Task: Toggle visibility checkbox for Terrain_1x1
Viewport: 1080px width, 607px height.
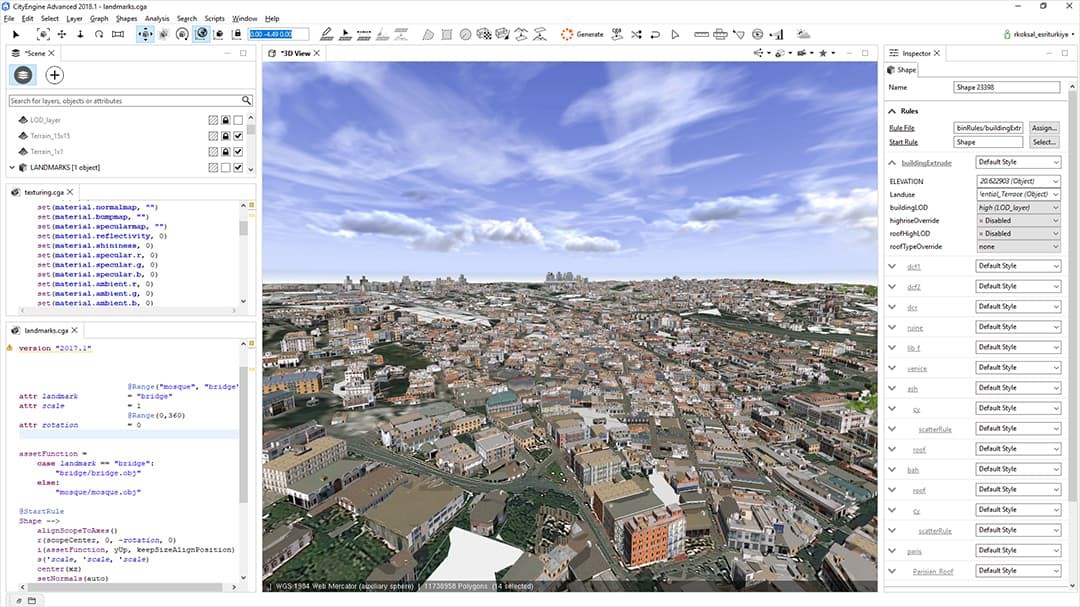Action: click(238, 152)
